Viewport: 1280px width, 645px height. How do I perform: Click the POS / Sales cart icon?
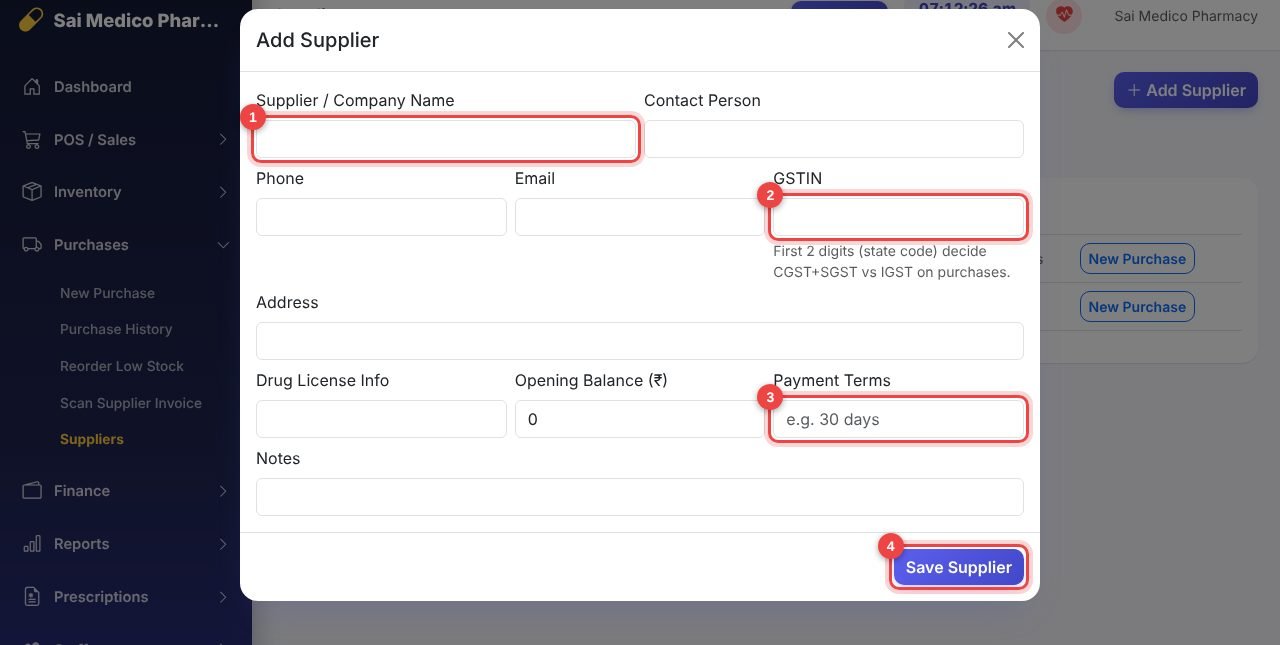tap(32, 140)
